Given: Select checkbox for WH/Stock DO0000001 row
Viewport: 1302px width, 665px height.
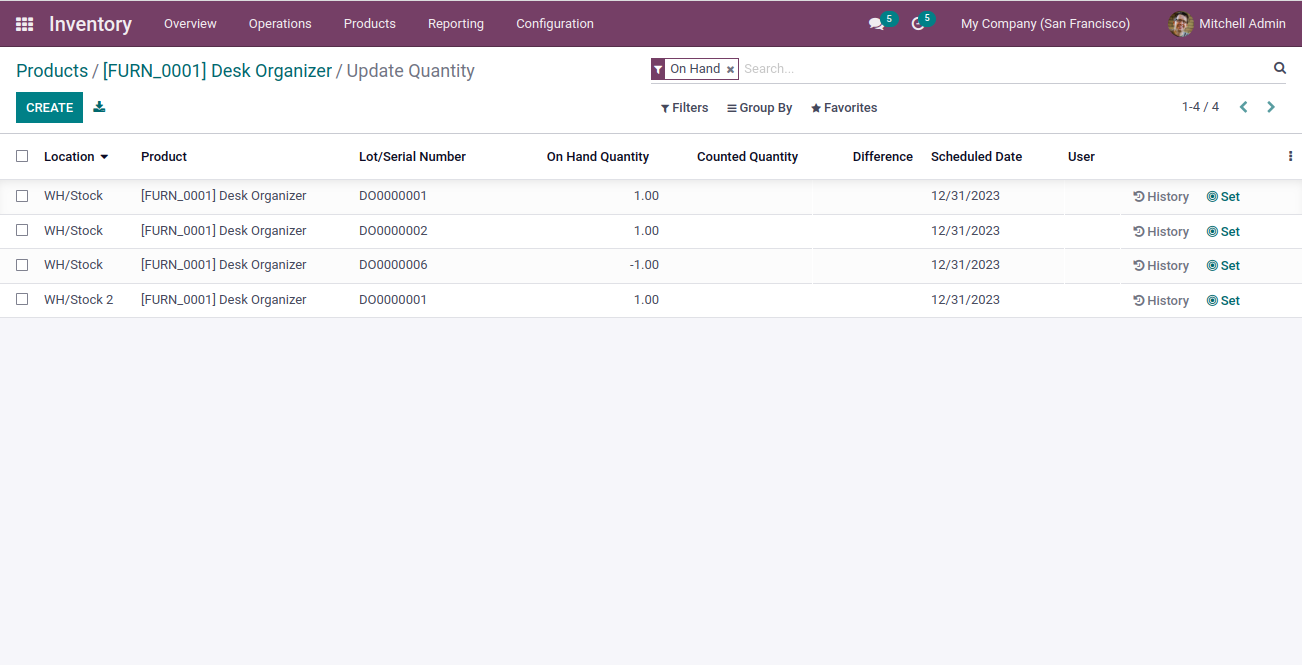Looking at the screenshot, I should (x=22, y=196).
